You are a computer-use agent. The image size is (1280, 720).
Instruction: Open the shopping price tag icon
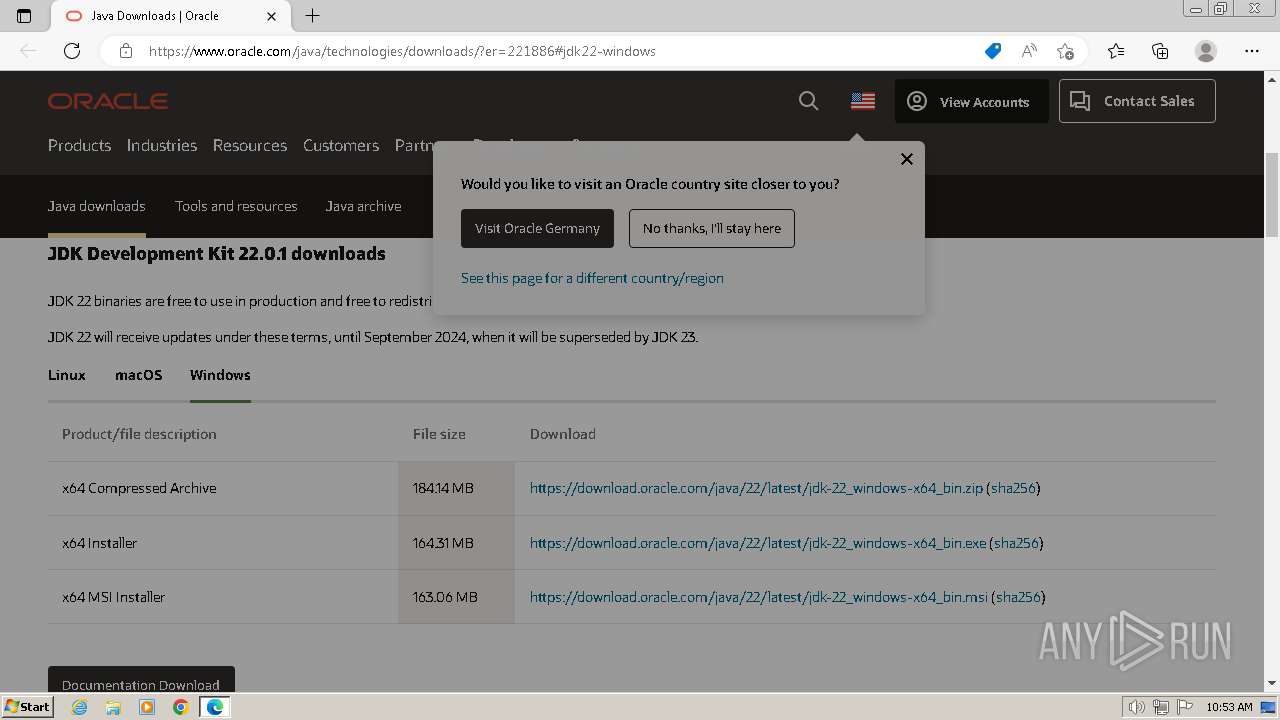pyautogui.click(x=993, y=51)
